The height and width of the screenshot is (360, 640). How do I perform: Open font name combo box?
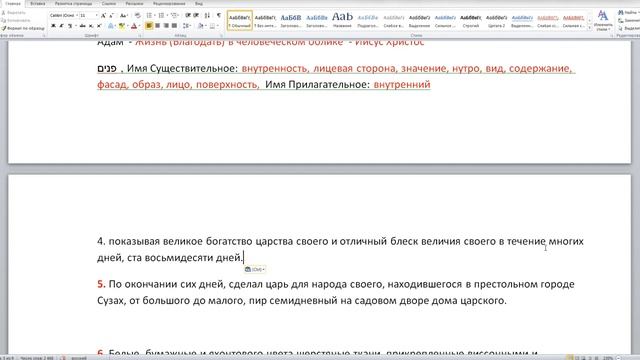(64, 15)
